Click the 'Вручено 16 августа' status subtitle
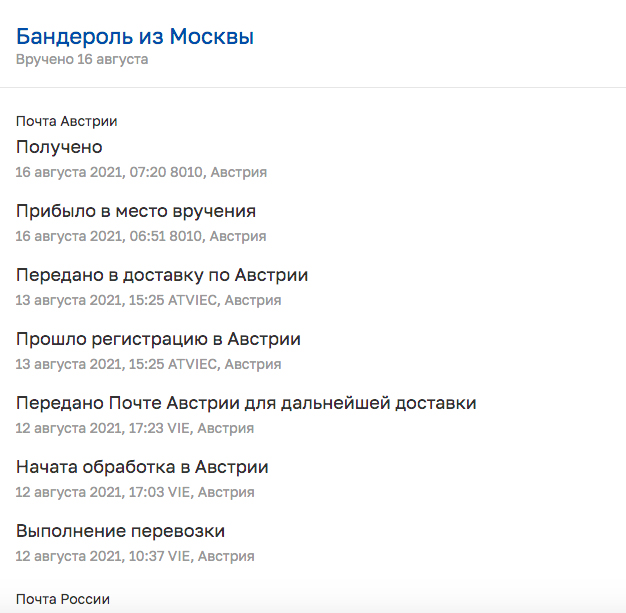Screen dimensions: 626x613 82,59
